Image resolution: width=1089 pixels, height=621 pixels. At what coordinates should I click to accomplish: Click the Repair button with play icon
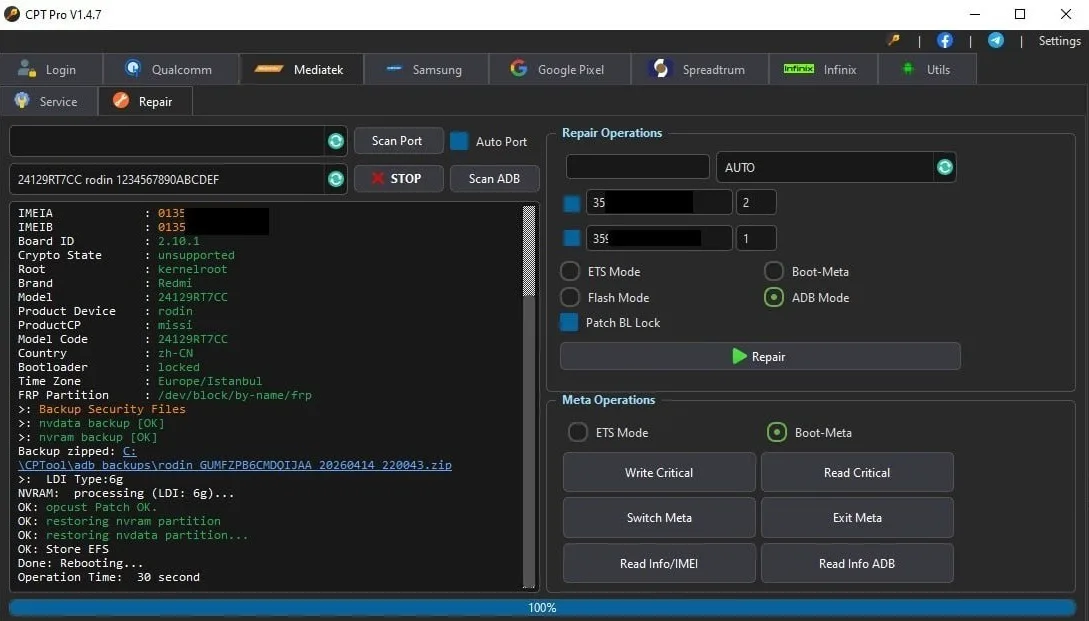click(x=760, y=356)
